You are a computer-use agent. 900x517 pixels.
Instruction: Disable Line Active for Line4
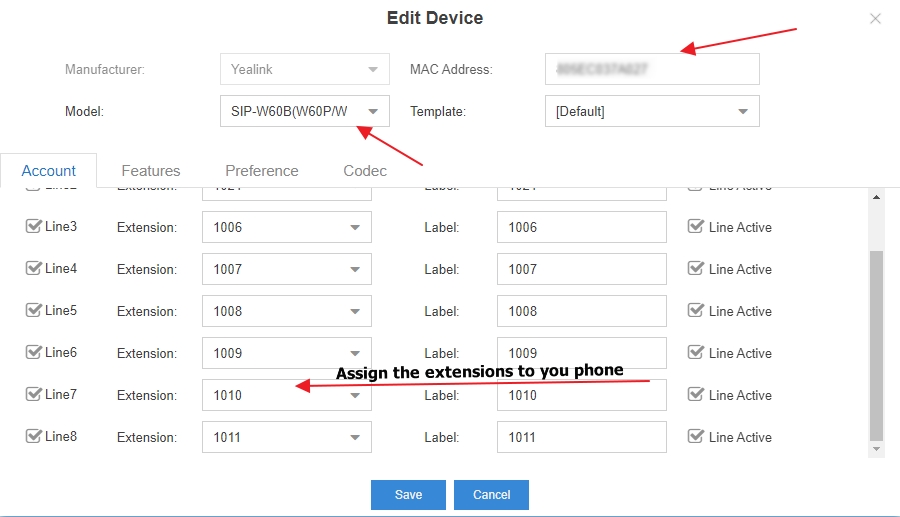coord(696,269)
